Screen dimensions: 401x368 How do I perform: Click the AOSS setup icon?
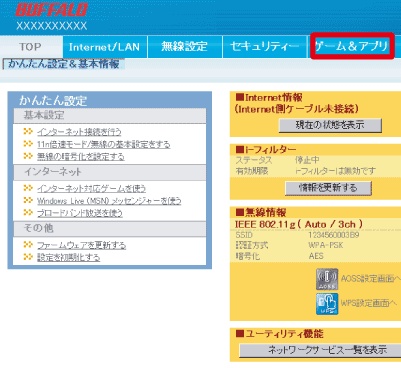point(327,279)
